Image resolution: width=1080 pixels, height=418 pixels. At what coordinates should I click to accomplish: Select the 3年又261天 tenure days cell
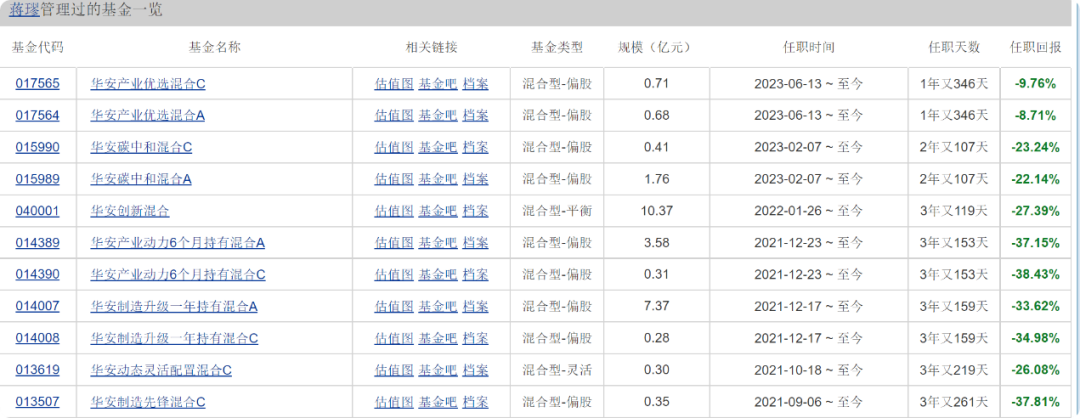click(954, 401)
